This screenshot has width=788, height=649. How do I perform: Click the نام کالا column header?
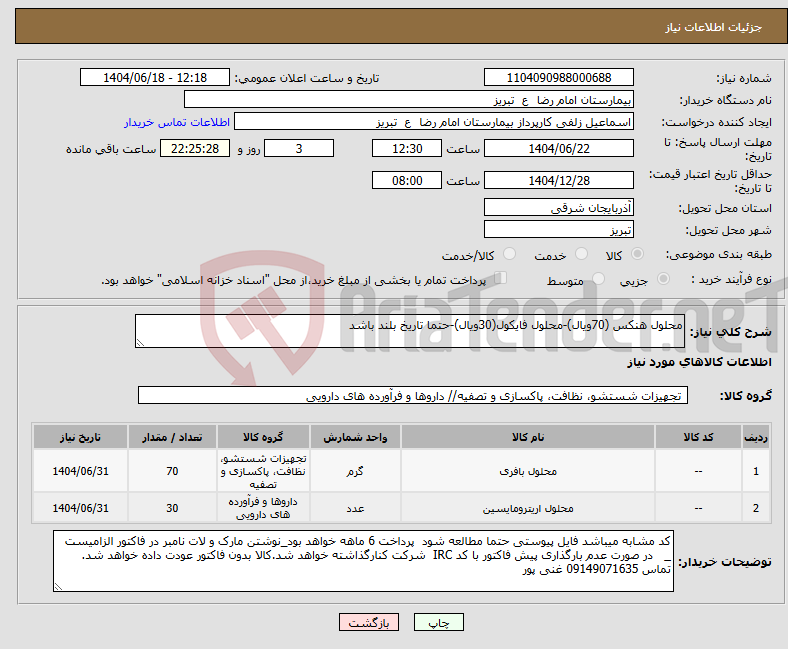[528, 437]
